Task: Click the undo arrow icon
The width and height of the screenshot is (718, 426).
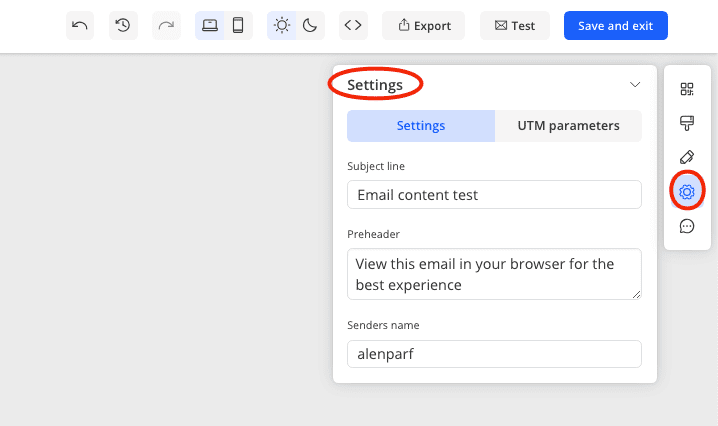Action: [x=80, y=26]
